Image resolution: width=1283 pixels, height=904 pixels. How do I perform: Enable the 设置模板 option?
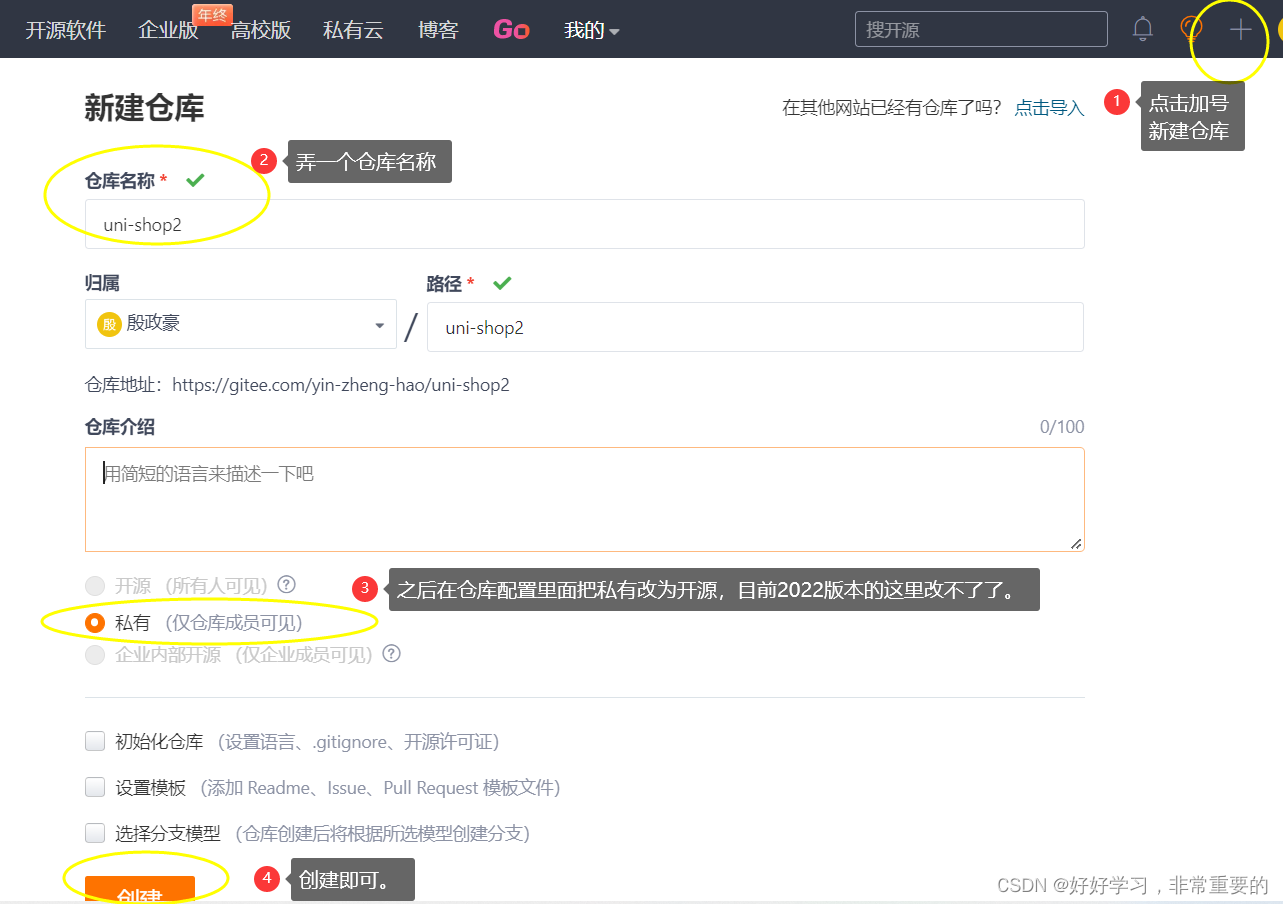[95, 787]
